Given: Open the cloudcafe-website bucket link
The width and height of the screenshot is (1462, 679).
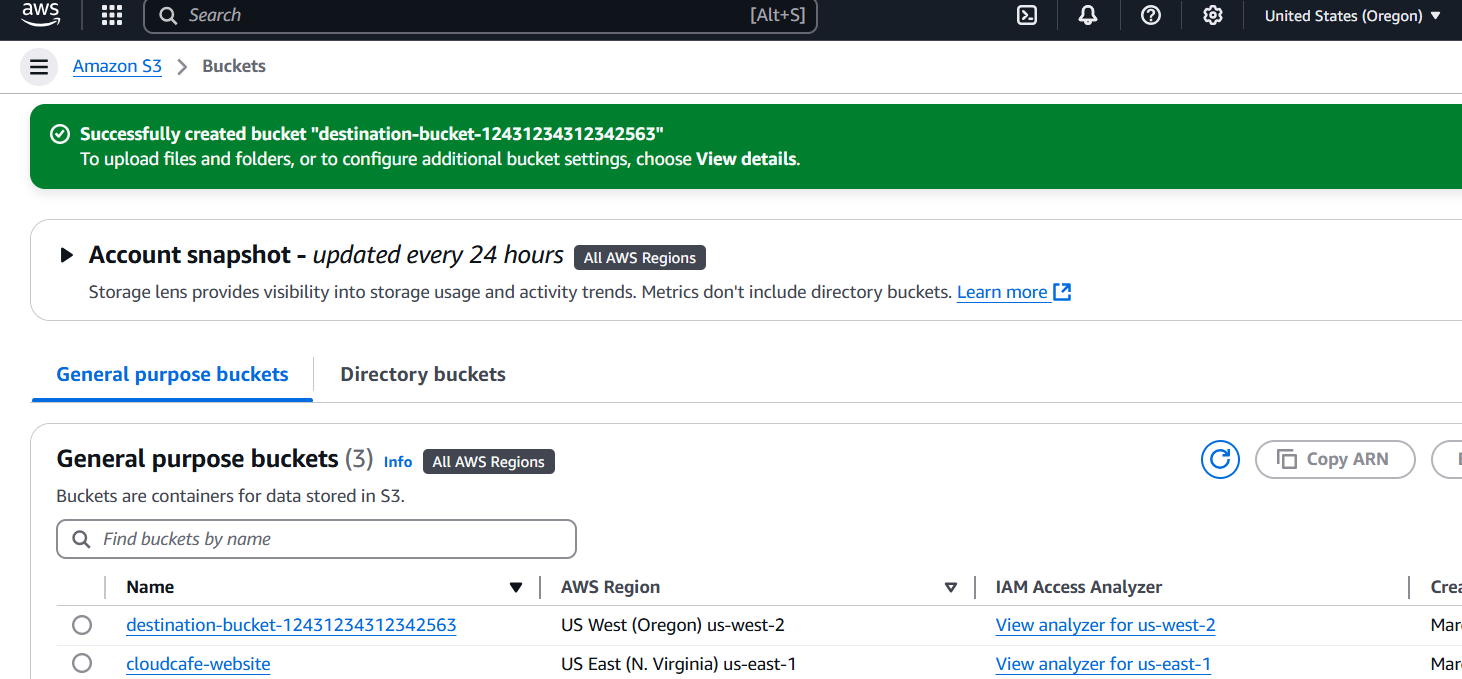Looking at the screenshot, I should [198, 664].
